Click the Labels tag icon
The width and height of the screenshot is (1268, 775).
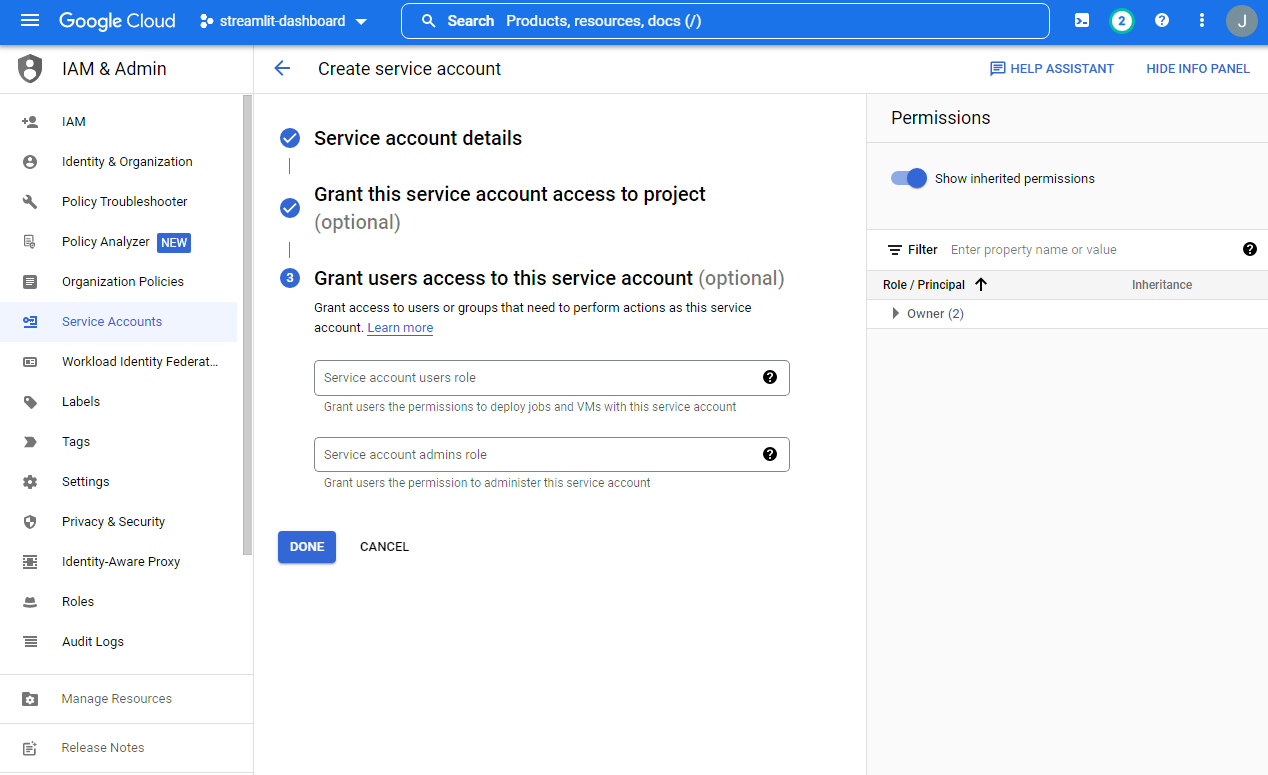(x=30, y=402)
